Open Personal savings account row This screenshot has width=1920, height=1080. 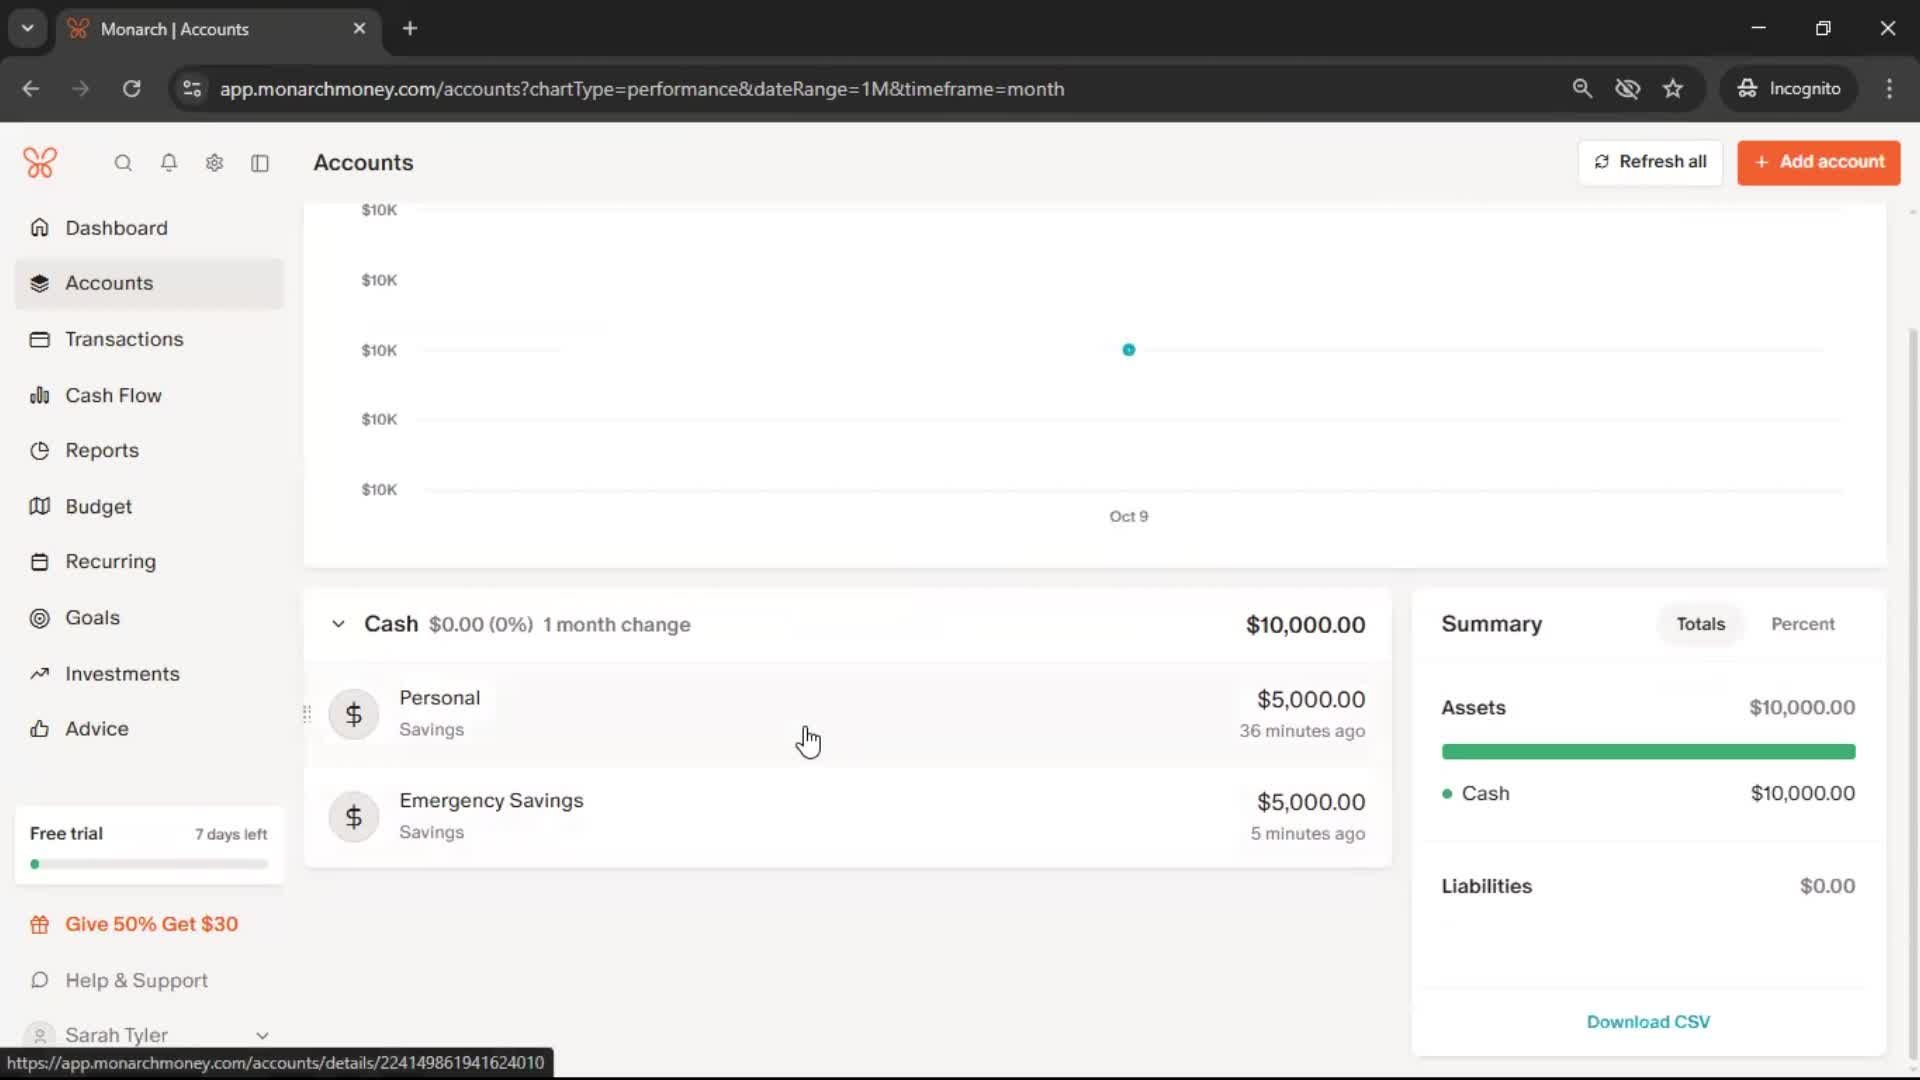click(800, 714)
